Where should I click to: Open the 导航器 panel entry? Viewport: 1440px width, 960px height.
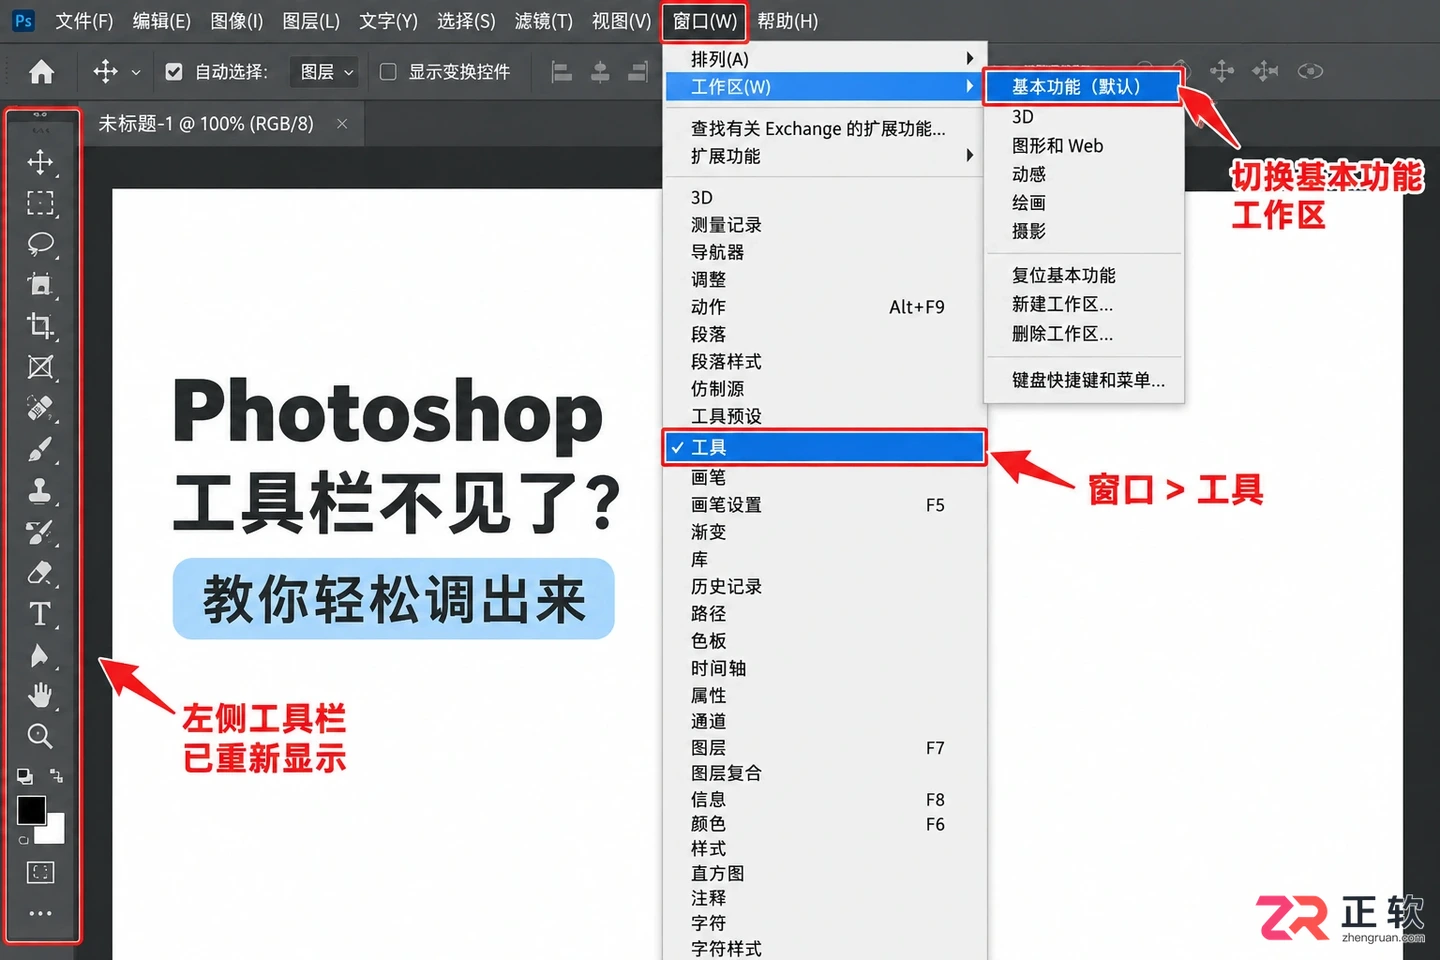click(x=826, y=252)
